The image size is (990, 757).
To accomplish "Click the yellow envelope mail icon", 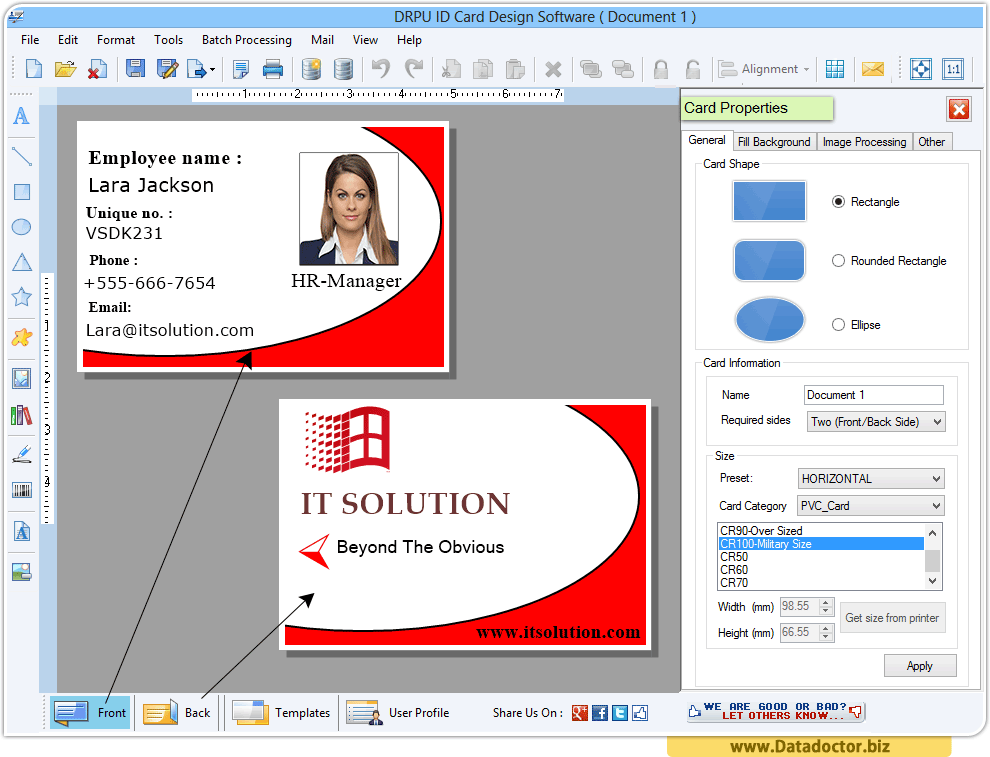I will 873,69.
